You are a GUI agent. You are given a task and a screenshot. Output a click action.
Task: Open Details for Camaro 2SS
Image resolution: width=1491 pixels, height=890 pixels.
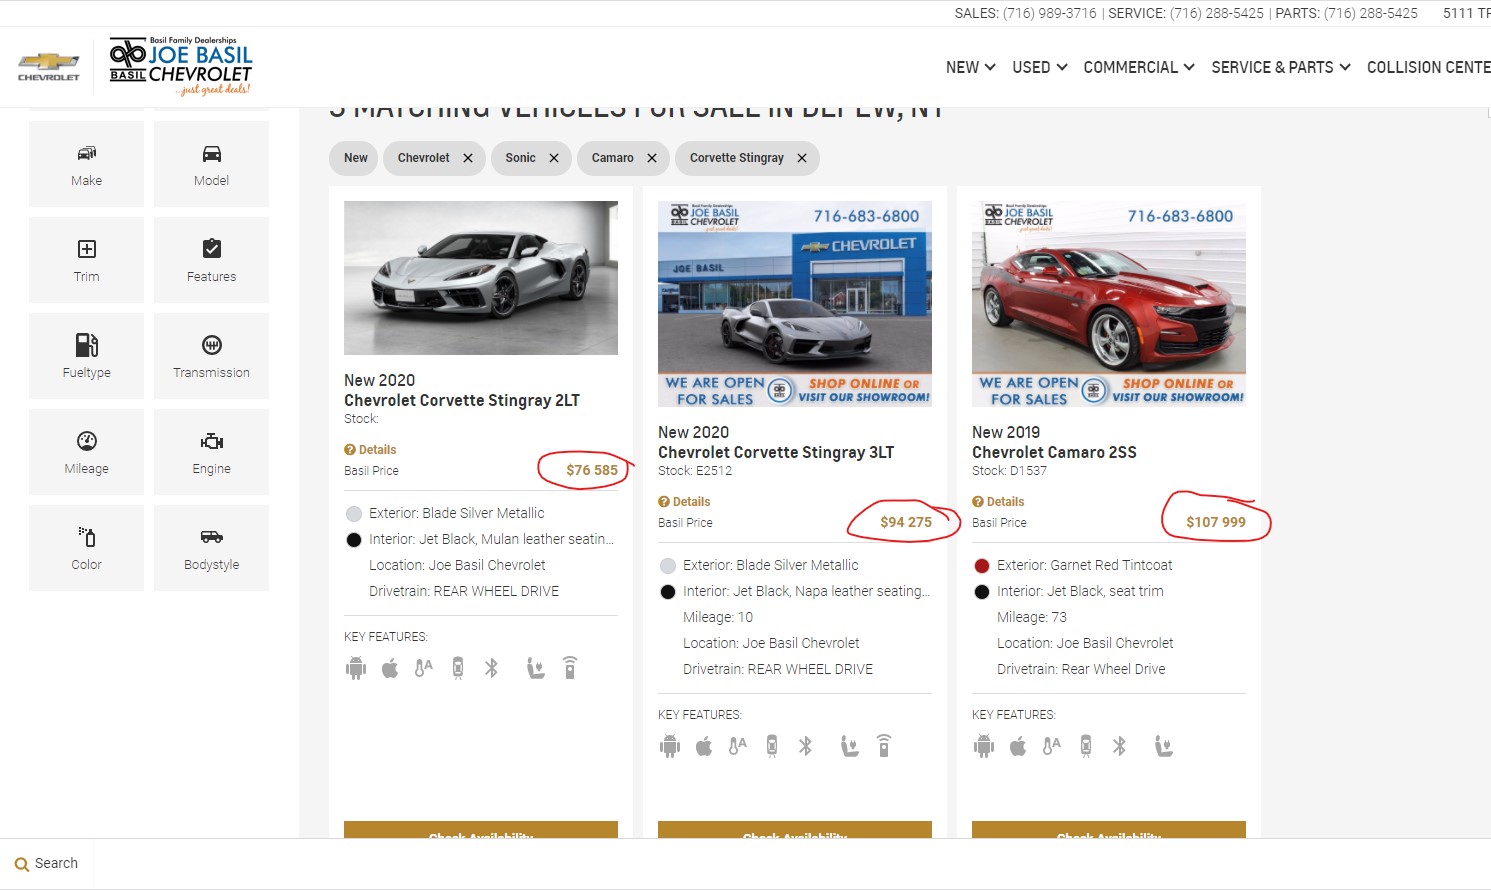(x=998, y=502)
